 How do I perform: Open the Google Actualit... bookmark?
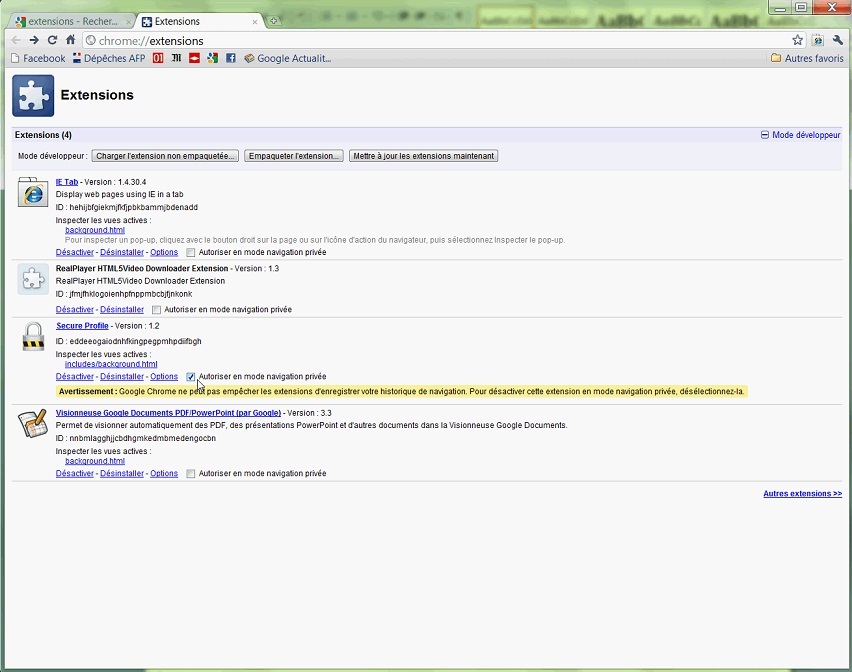288,58
